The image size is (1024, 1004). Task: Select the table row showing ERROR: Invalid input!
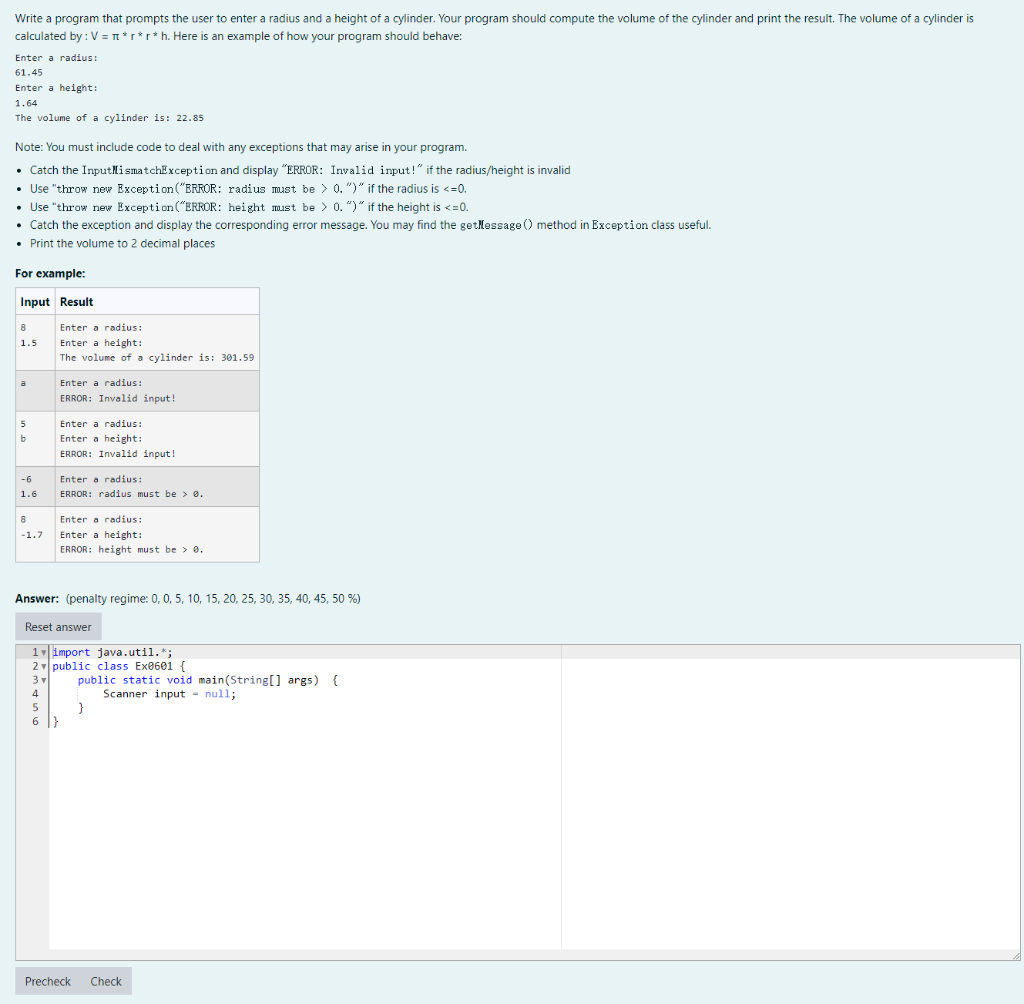tap(137, 390)
